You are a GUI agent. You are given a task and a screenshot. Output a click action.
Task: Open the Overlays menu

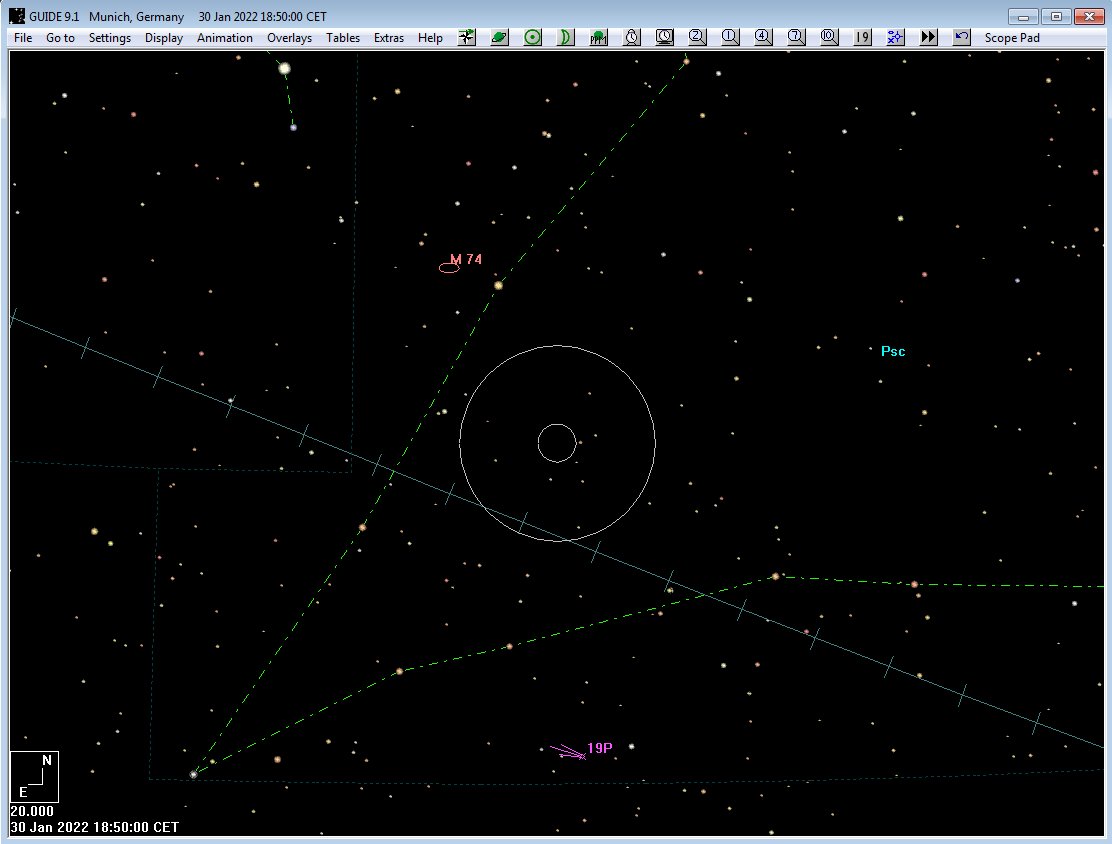tap(289, 38)
